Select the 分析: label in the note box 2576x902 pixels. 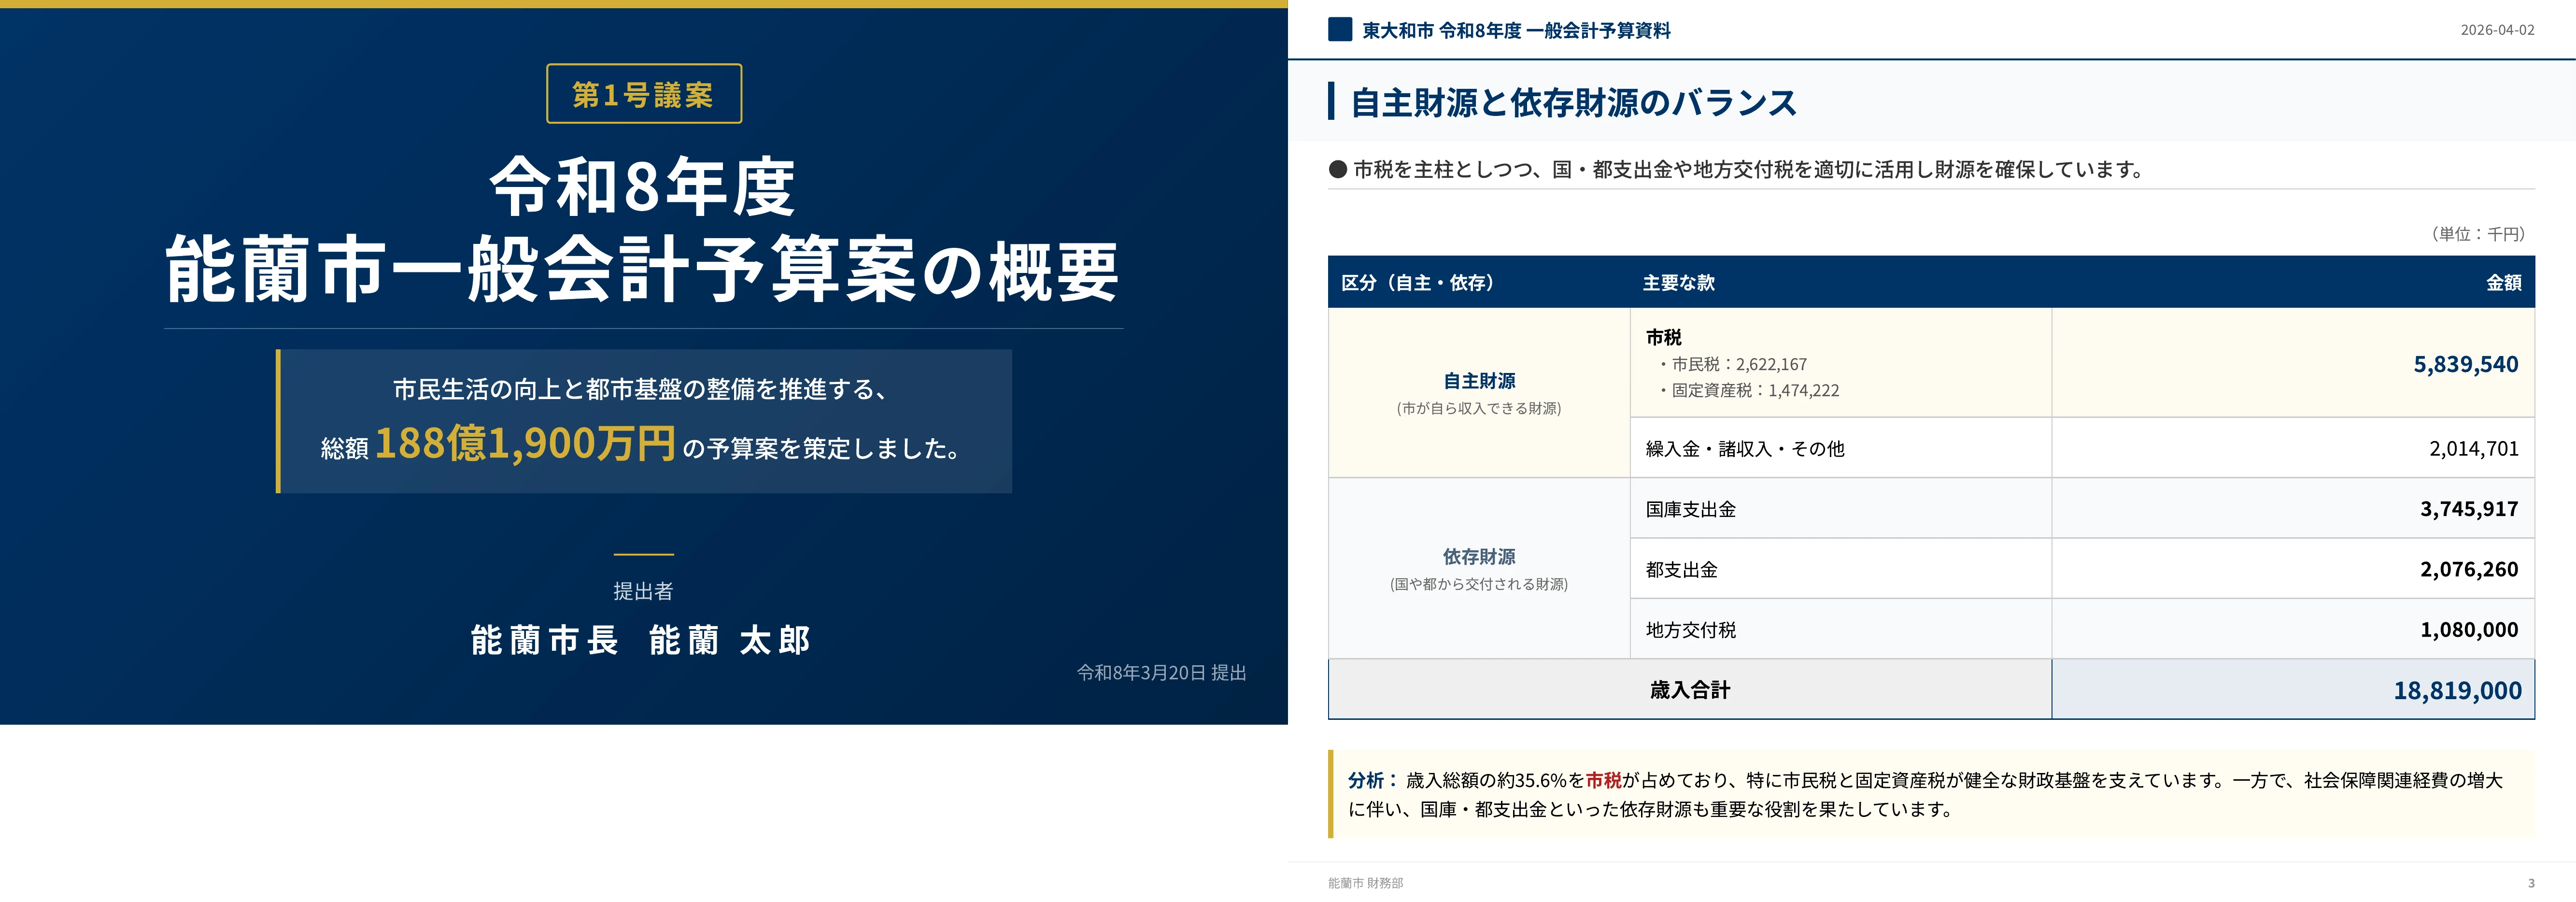[x=1374, y=780]
